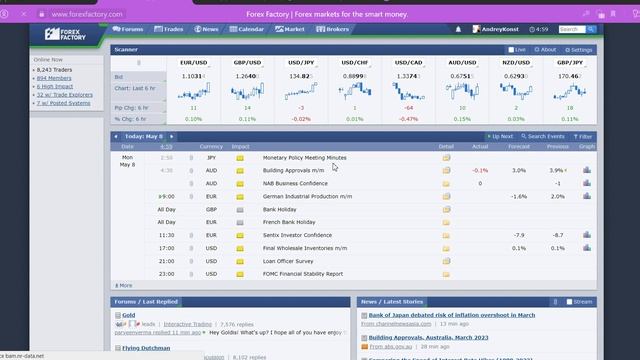
Task: Open the USD/JPY pair dropdown
Action: coord(301,63)
